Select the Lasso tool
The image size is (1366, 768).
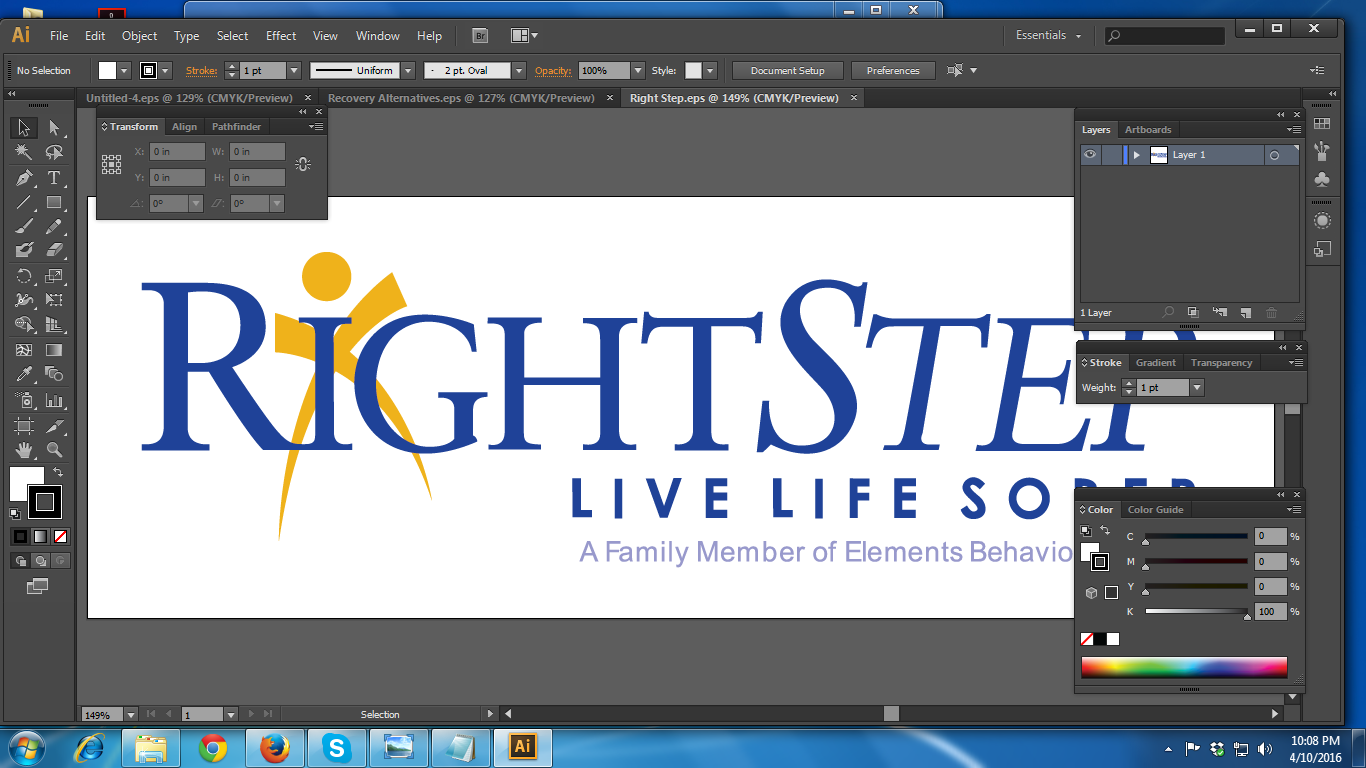click(x=54, y=152)
